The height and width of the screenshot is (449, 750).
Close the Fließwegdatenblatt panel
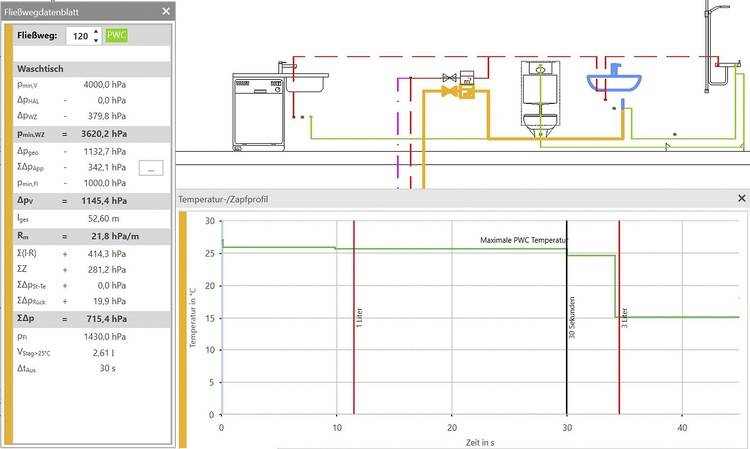click(x=166, y=11)
